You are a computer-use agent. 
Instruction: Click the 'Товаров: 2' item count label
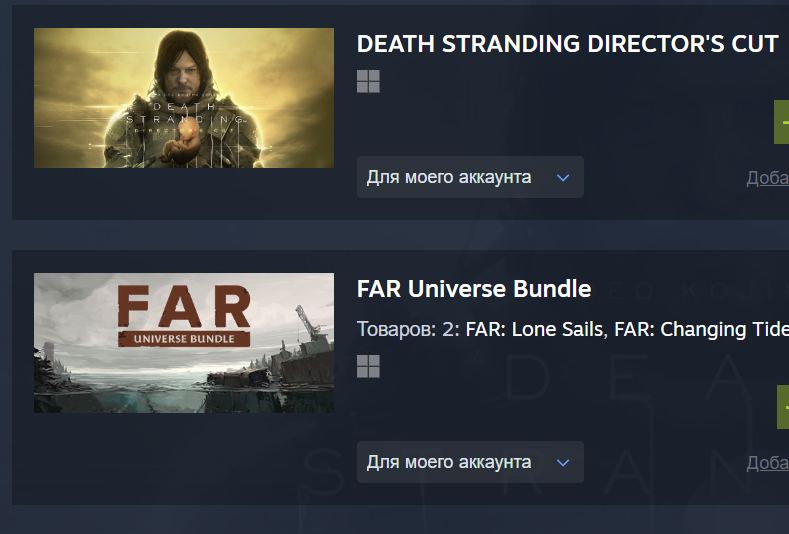pyautogui.click(x=408, y=329)
